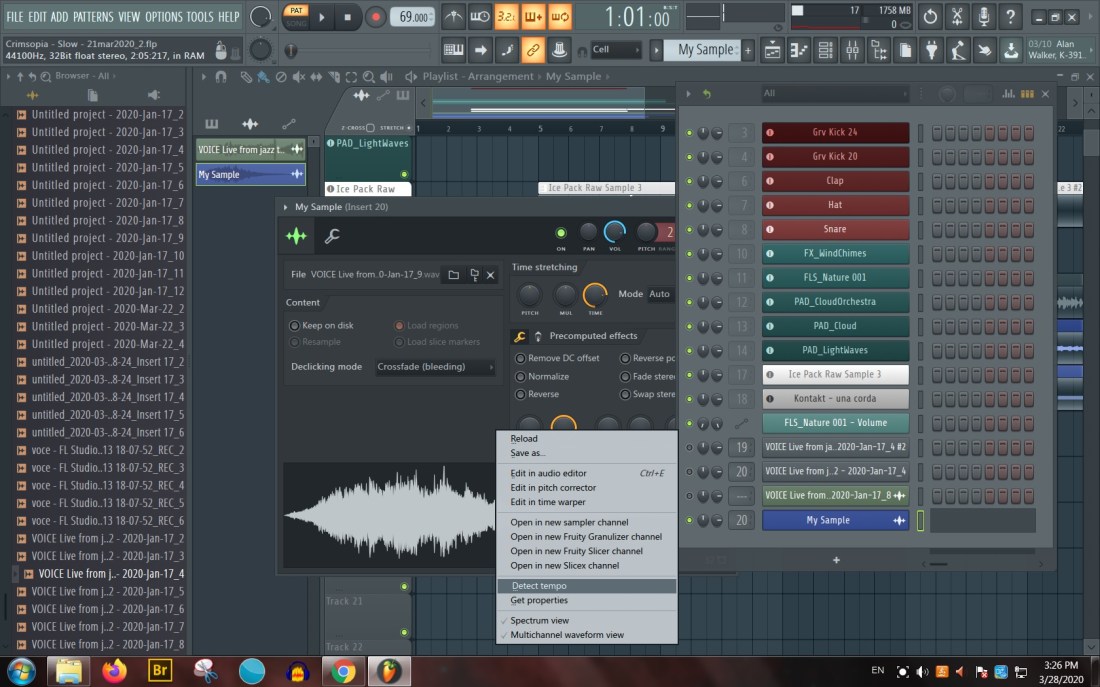This screenshot has height=687, width=1100.
Task: Click the wrench settings tab in My Sample
Action: [x=331, y=236]
